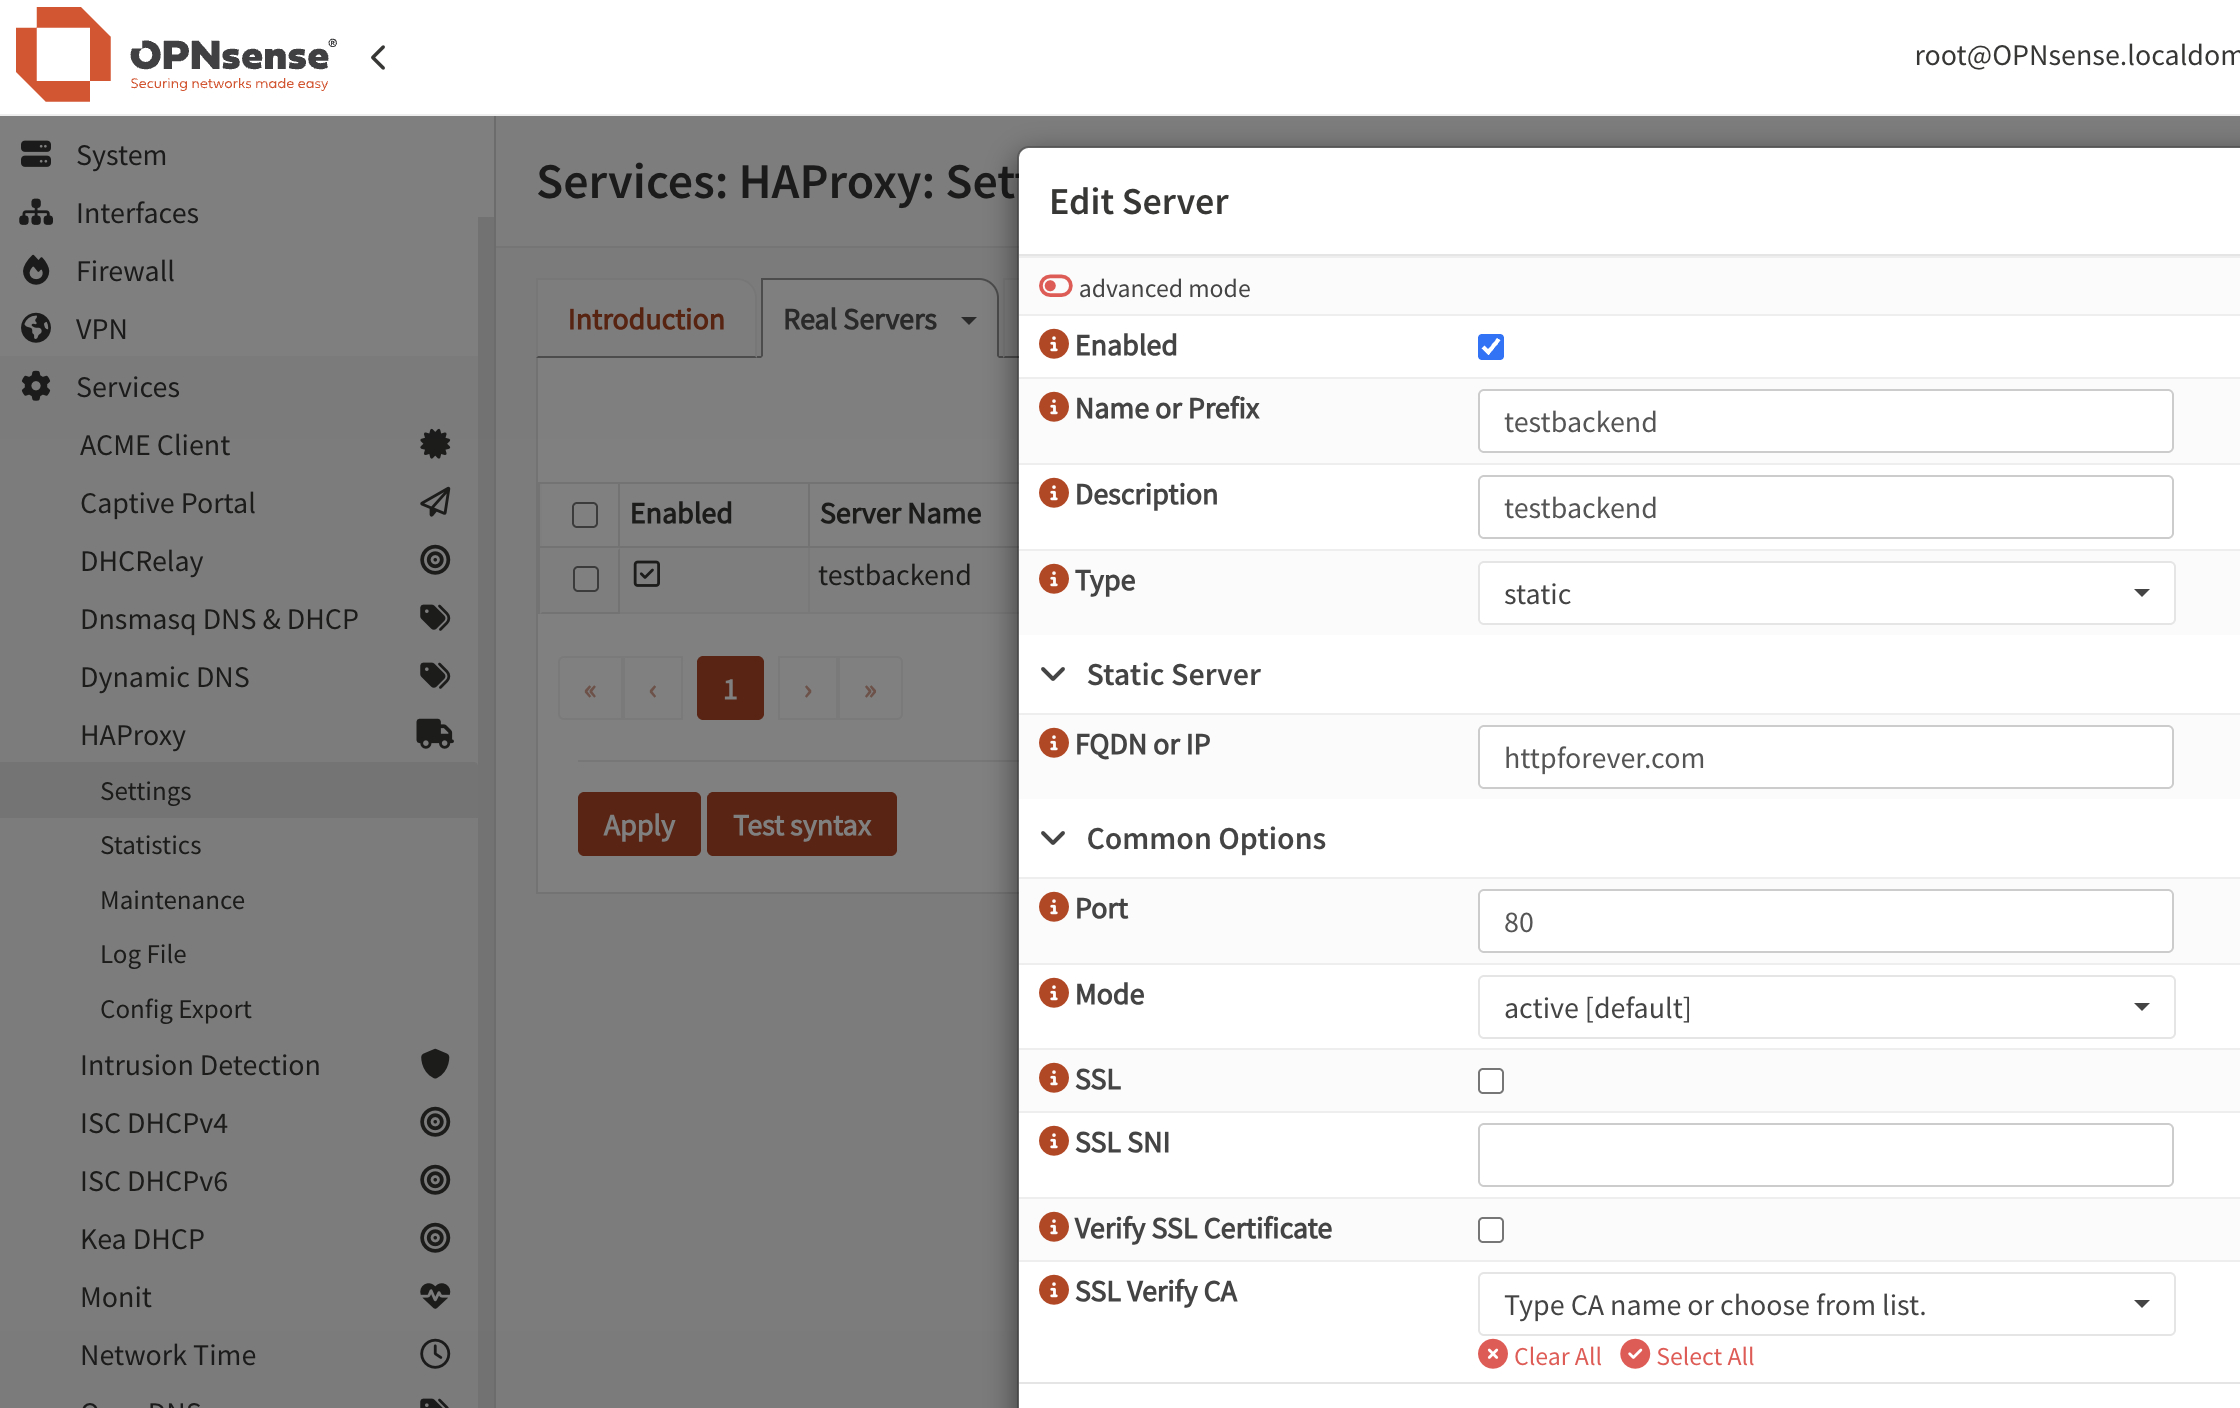The height and width of the screenshot is (1408, 2240).
Task: Click the Captive Portal paper plane icon
Action: pyautogui.click(x=434, y=502)
